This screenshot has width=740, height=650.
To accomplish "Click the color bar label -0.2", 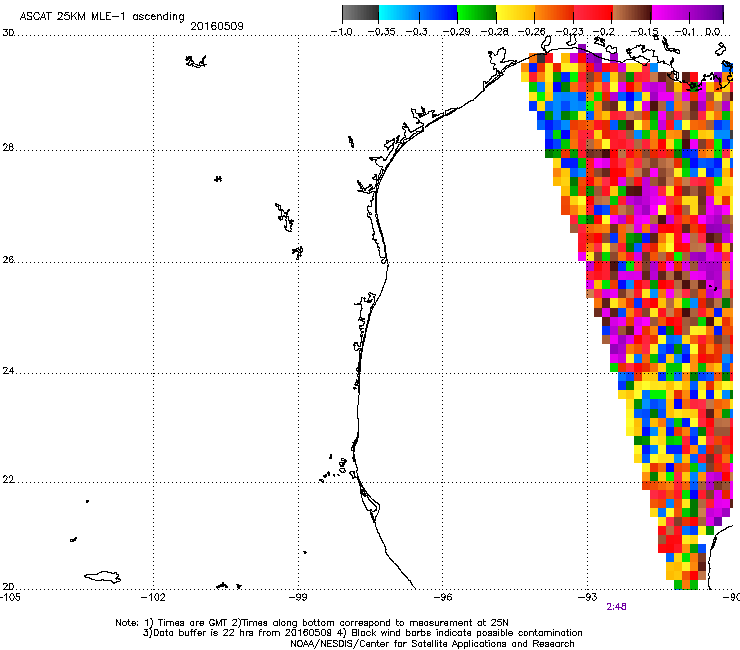I will (x=604, y=32).
